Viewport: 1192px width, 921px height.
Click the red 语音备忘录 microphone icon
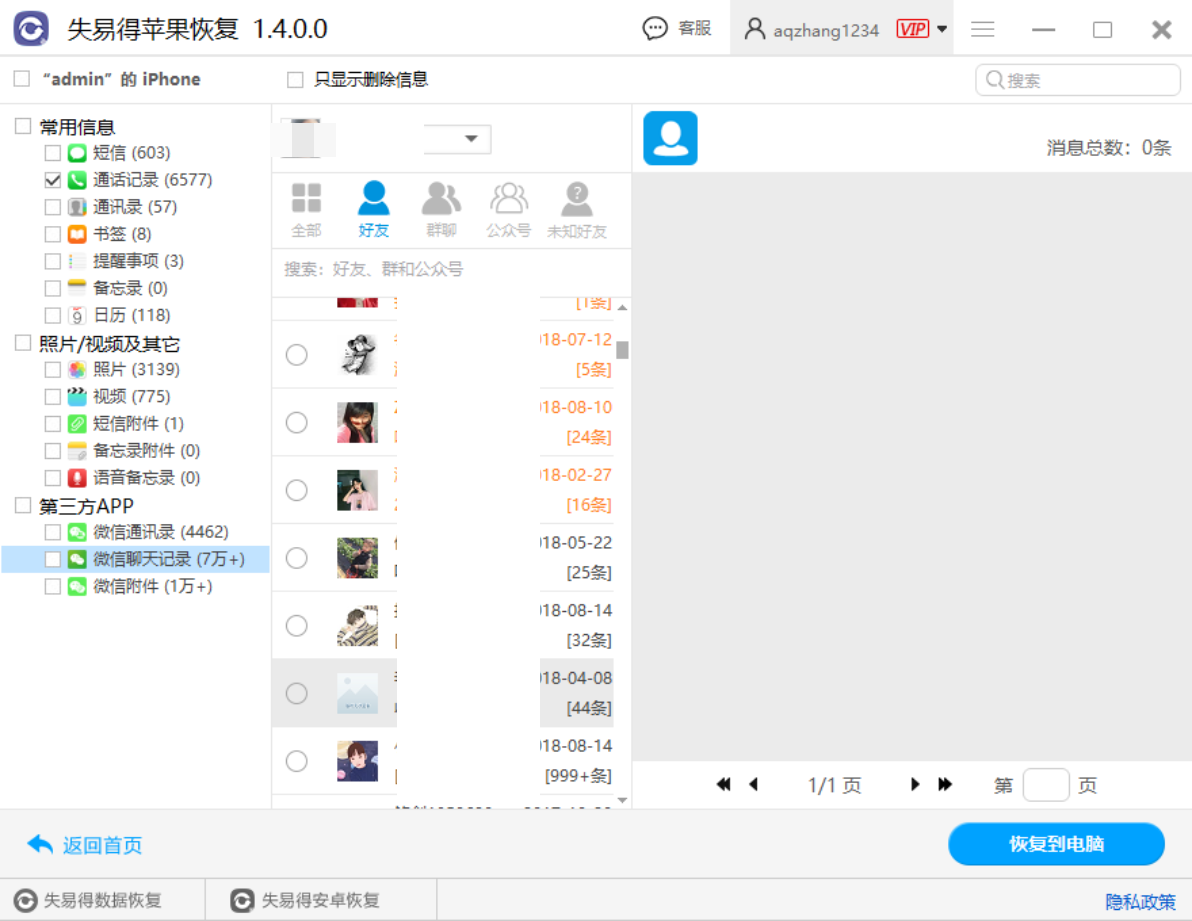click(77, 478)
